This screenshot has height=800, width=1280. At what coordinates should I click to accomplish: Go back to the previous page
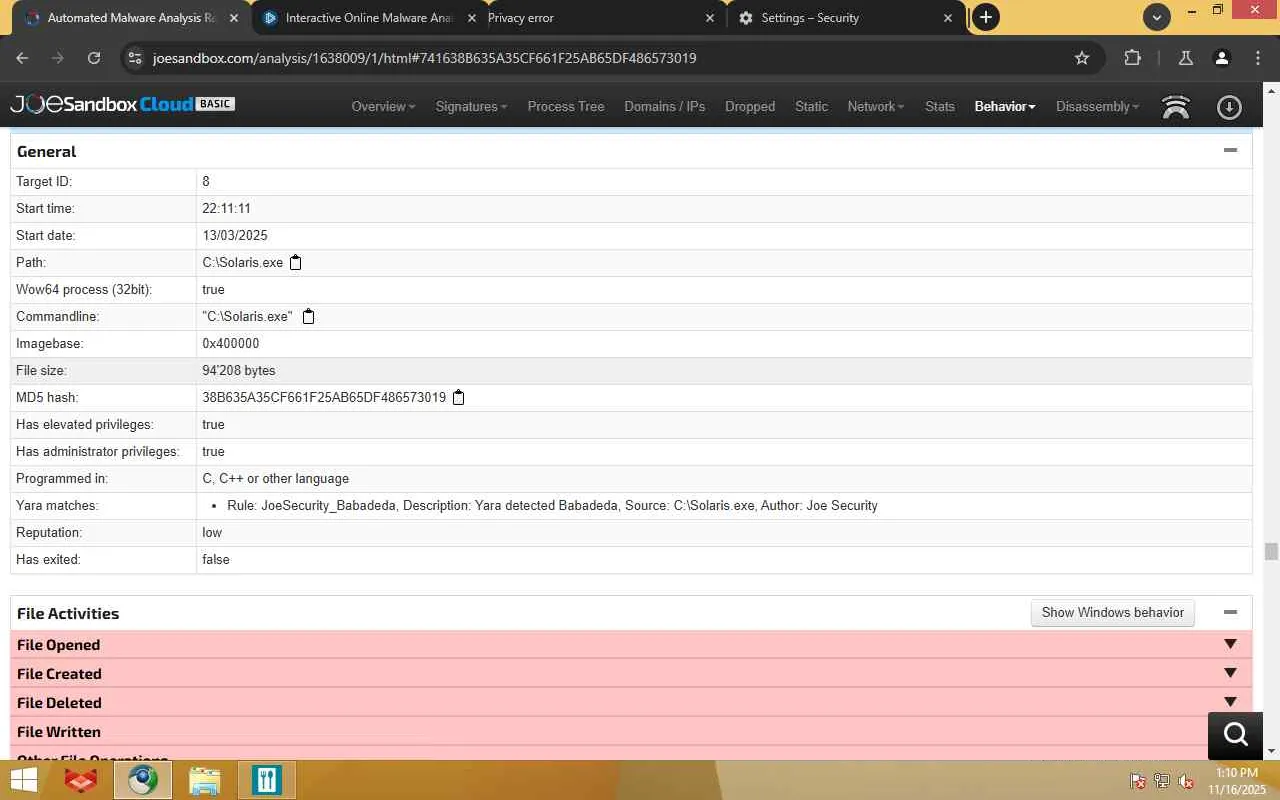[x=22, y=58]
